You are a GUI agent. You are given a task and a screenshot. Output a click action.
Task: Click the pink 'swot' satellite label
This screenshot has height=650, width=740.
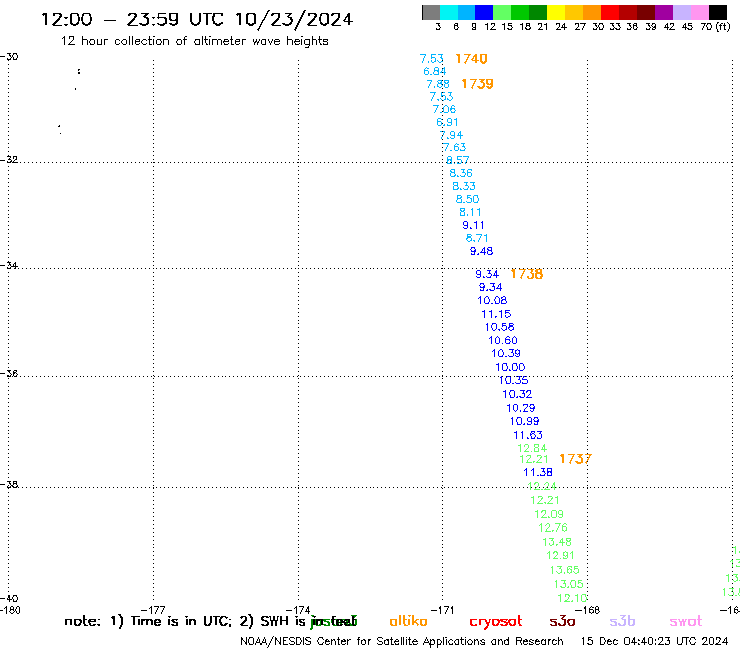pos(686,622)
